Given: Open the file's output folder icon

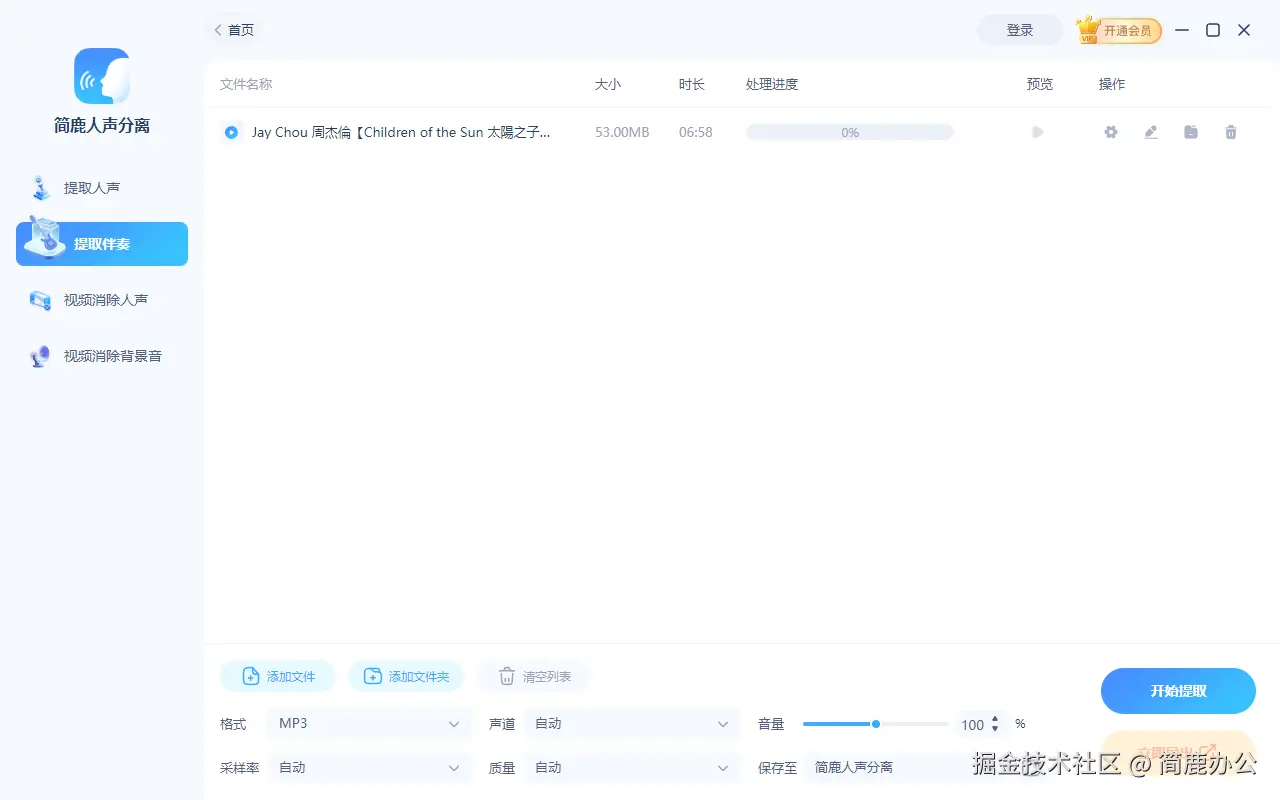Looking at the screenshot, I should click(1190, 131).
